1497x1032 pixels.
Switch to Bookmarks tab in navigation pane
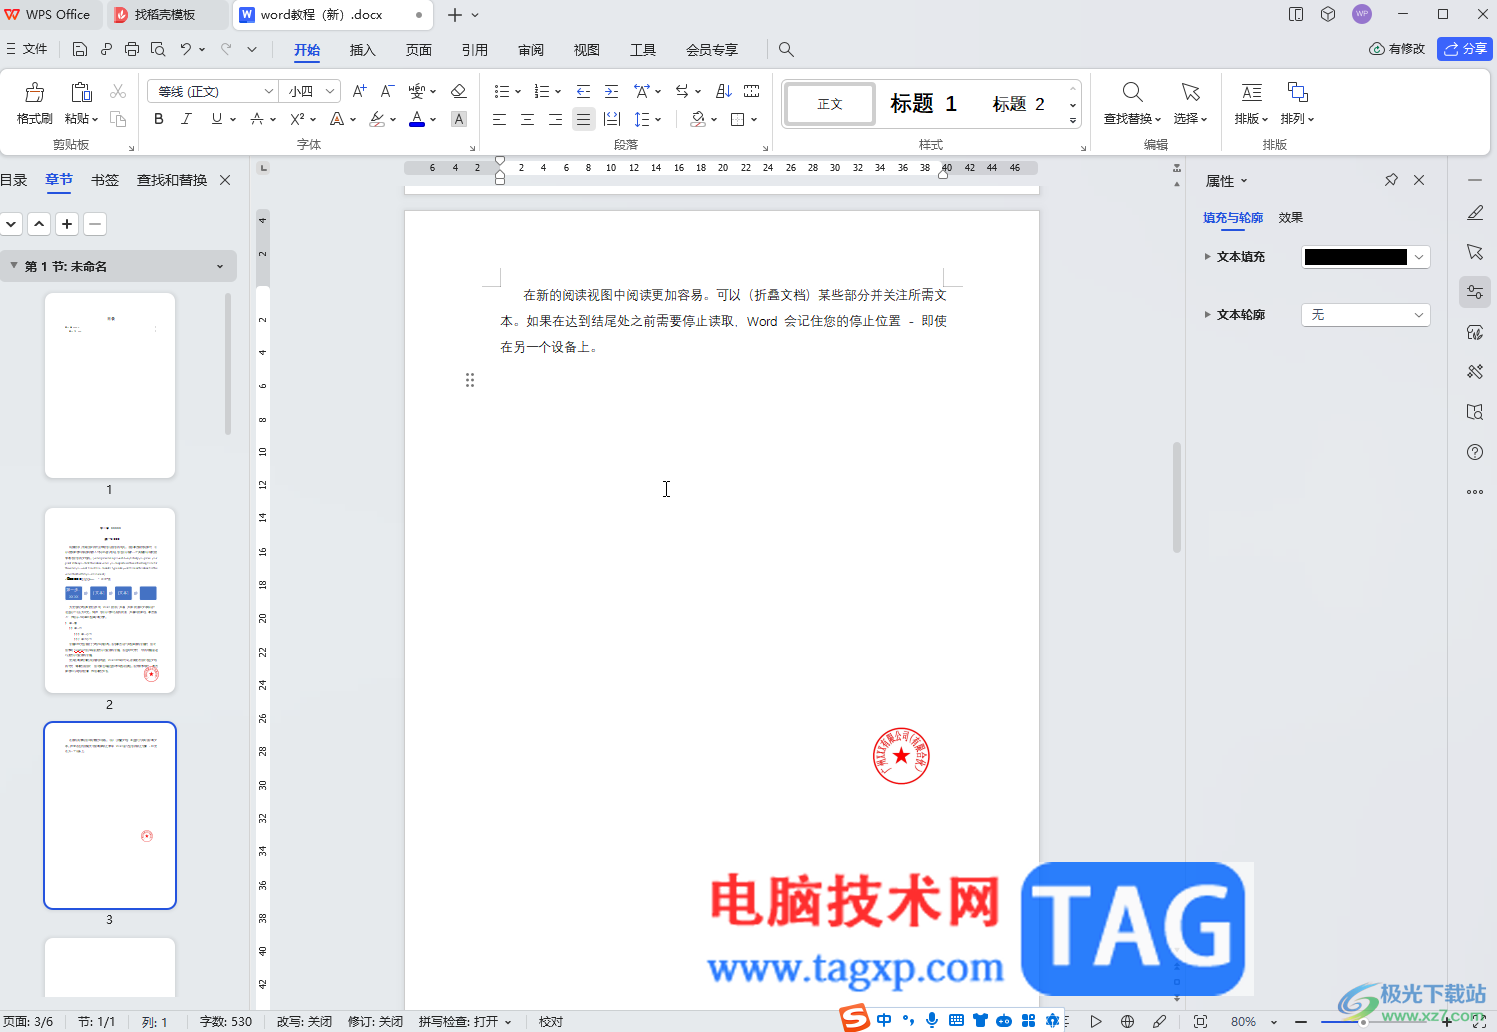(105, 180)
